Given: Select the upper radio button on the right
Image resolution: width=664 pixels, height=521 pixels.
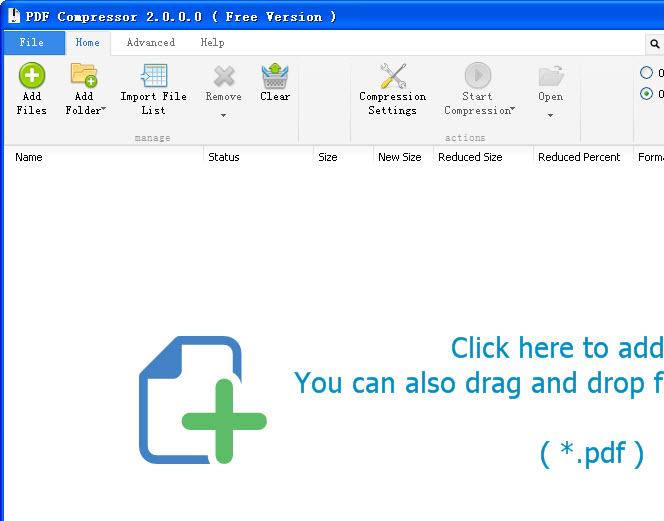Looking at the screenshot, I should 646,73.
